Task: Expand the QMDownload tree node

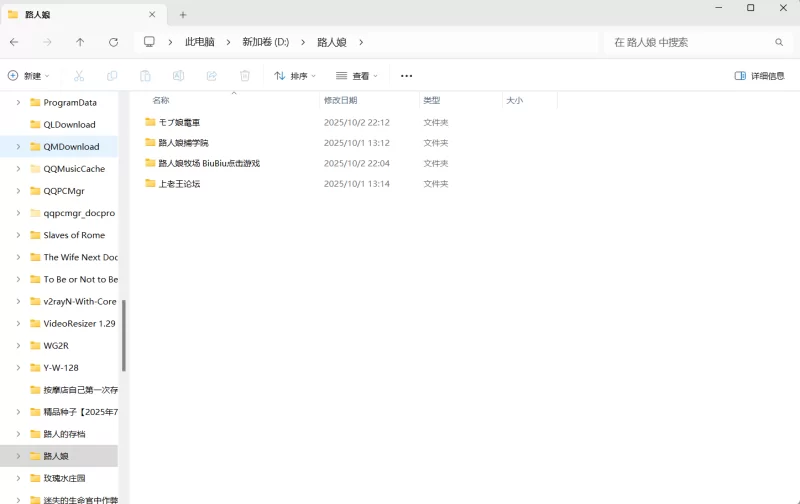Action: [x=18, y=146]
